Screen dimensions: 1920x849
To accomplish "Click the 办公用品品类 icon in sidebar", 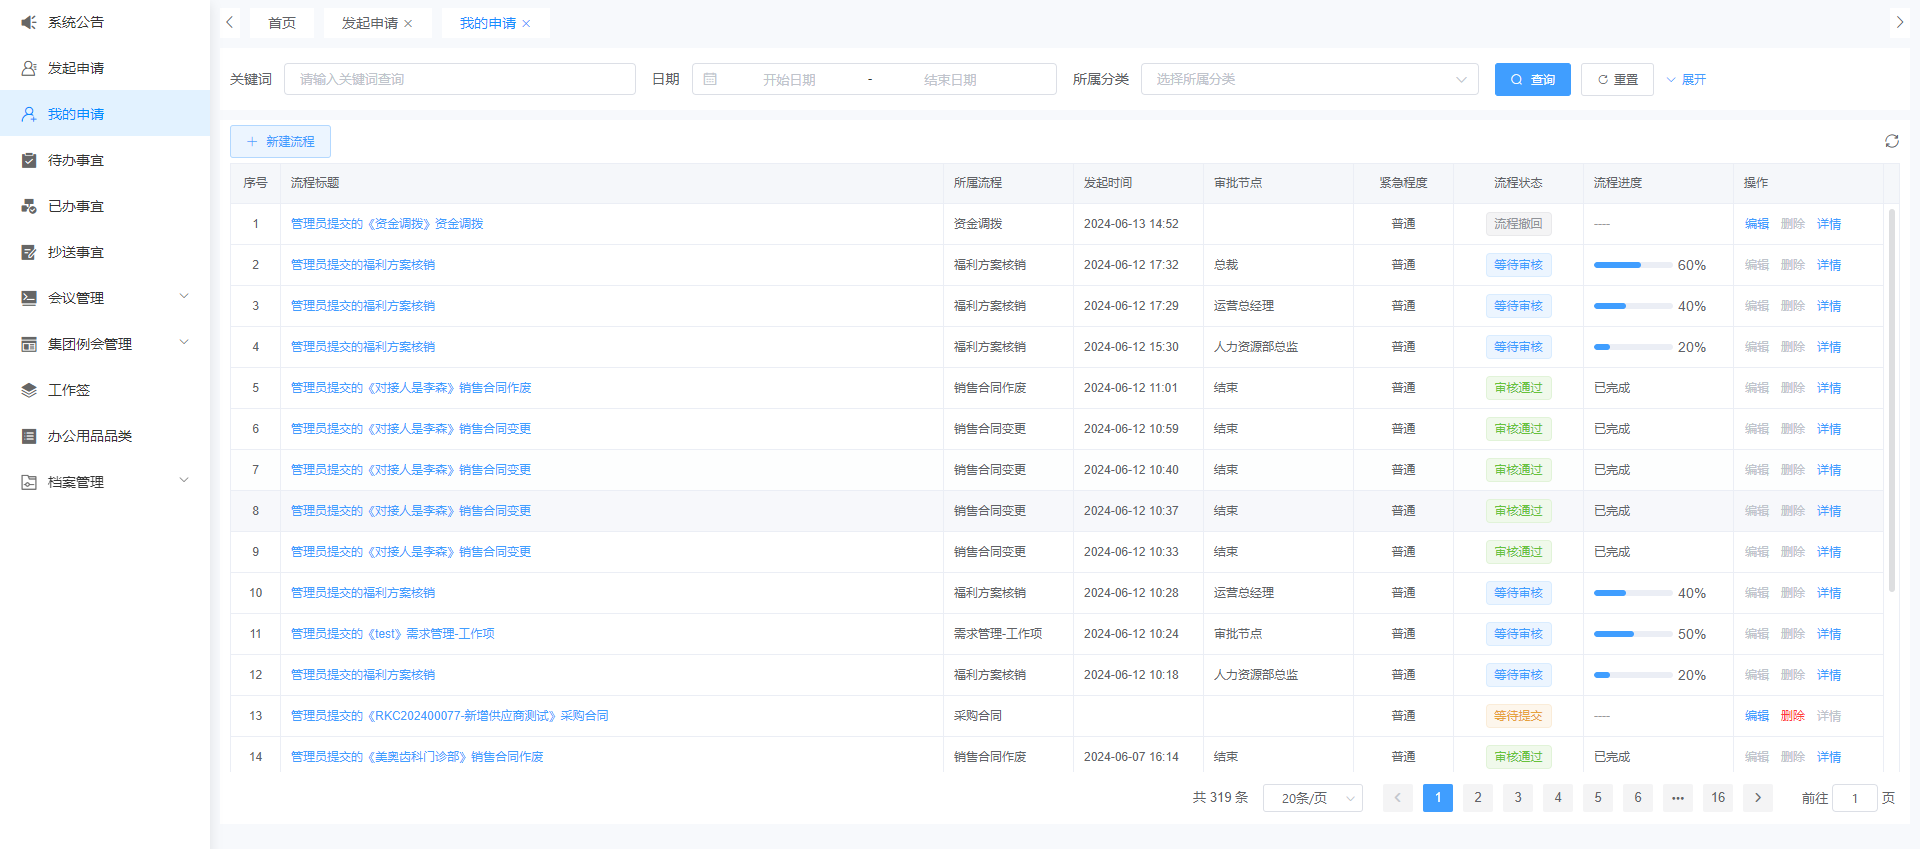I will click(x=29, y=436).
